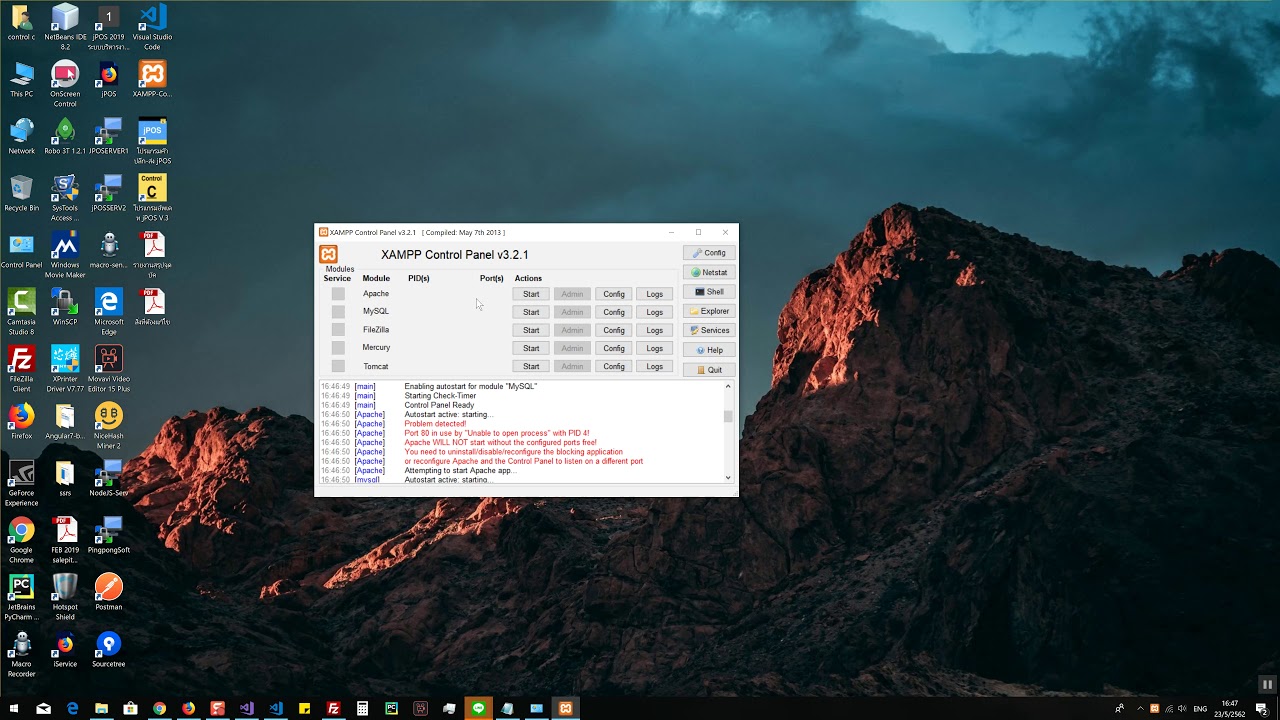This screenshot has width=1280, height=720.
Task: Select the Postman desktop icon
Action: coord(108,592)
